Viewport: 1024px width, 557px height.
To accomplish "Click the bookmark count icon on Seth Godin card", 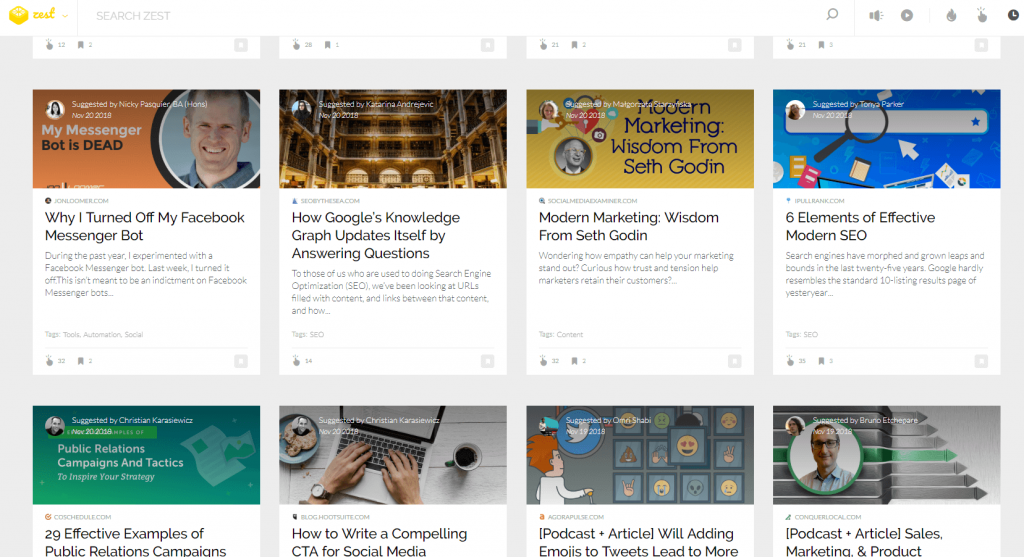I will point(575,360).
